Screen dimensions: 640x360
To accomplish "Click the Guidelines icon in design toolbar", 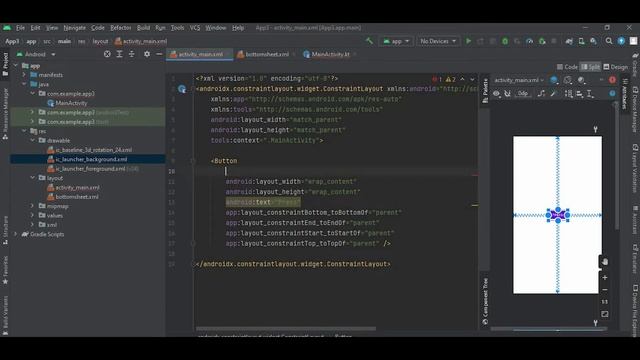I will tap(590, 93).
